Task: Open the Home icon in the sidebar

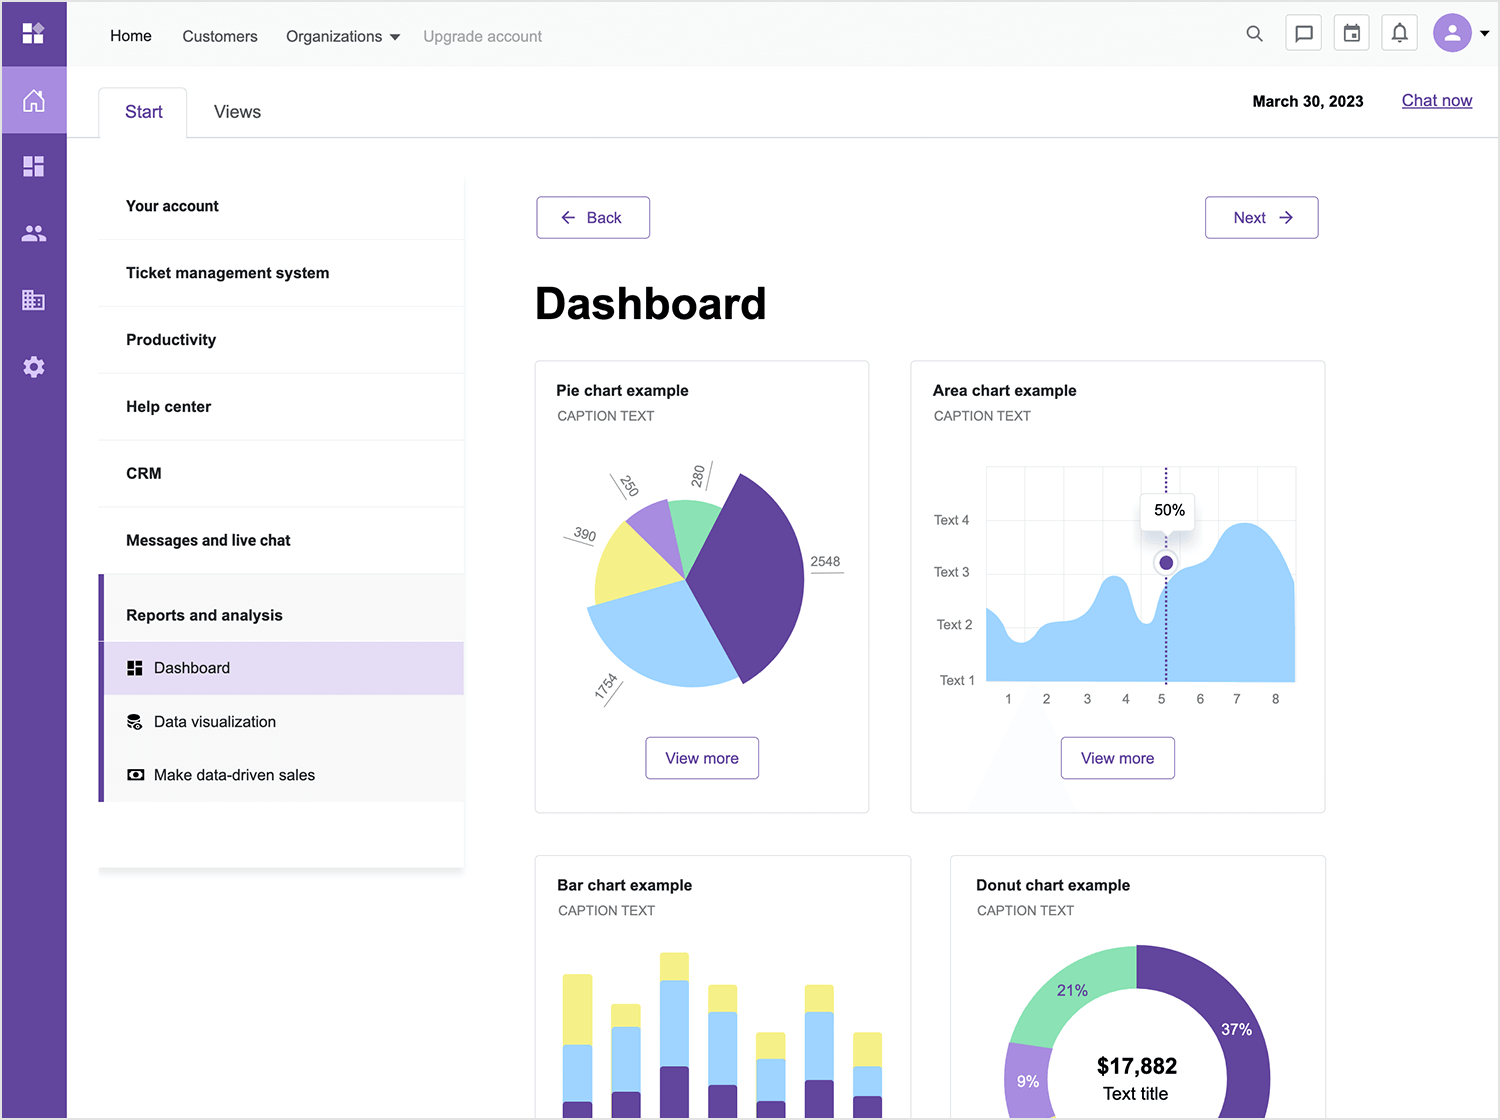Action: pyautogui.click(x=34, y=100)
